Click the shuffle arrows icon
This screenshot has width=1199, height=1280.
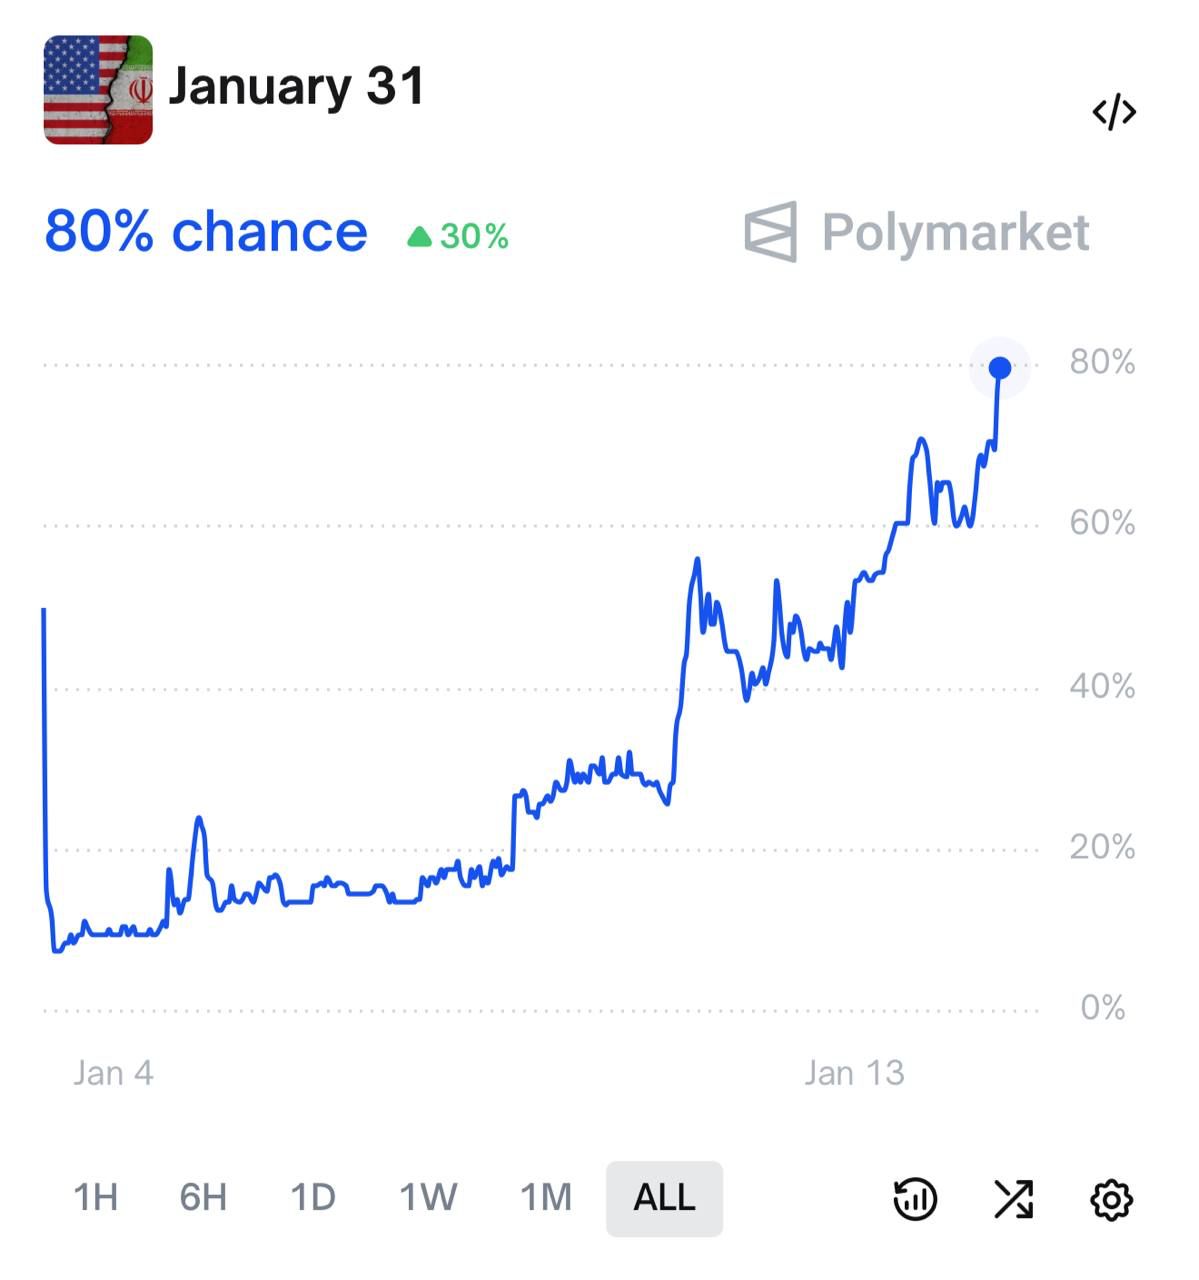[1013, 1198]
